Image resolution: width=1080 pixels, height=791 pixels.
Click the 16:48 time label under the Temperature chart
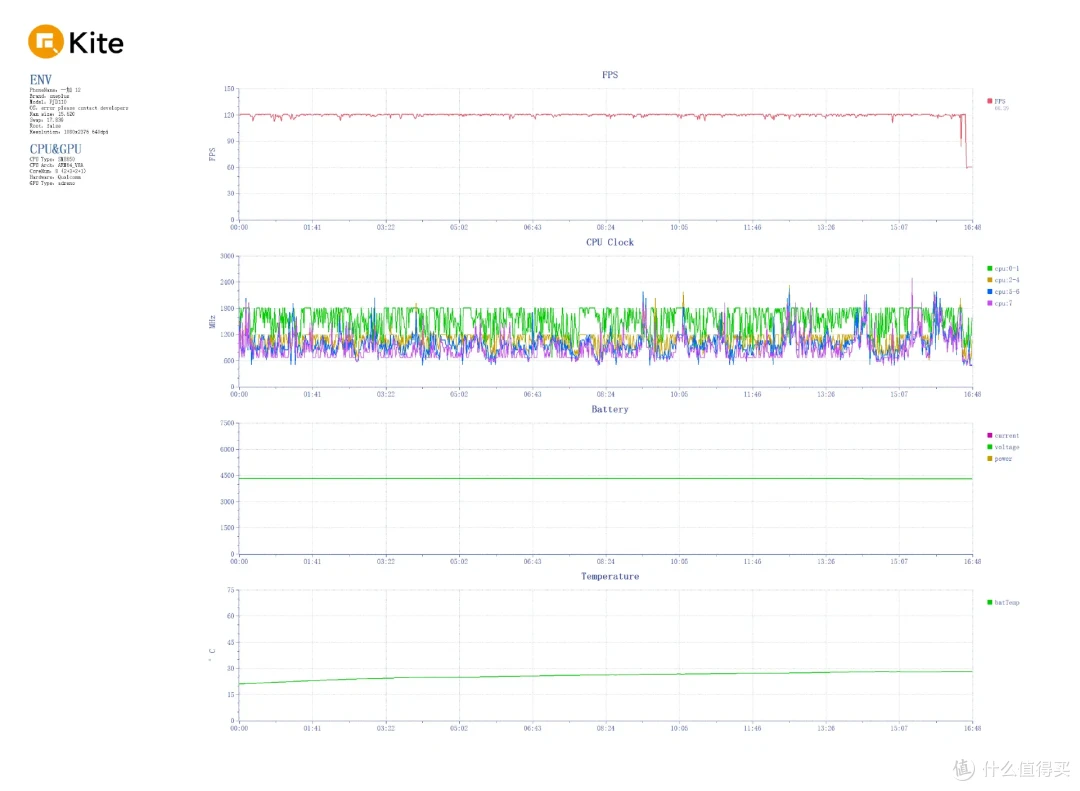pyautogui.click(x=972, y=728)
